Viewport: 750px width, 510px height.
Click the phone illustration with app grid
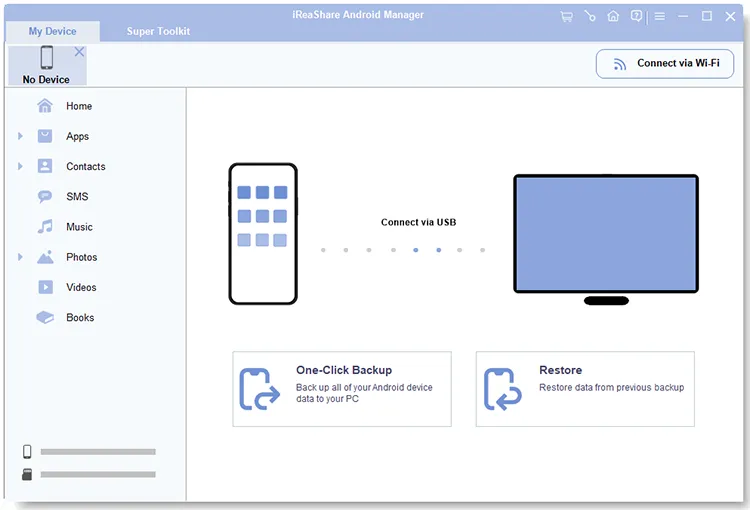[x=263, y=234]
